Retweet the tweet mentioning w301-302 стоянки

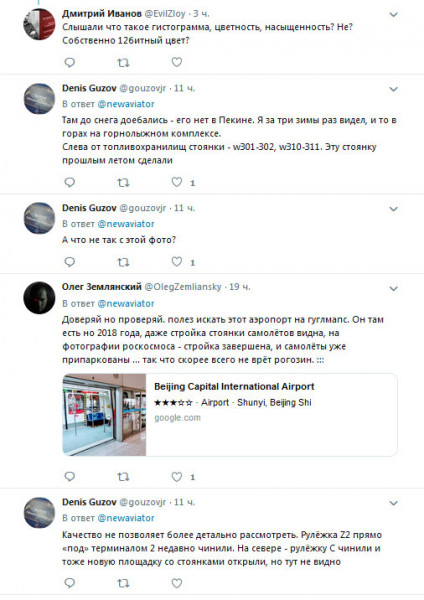click(x=123, y=183)
